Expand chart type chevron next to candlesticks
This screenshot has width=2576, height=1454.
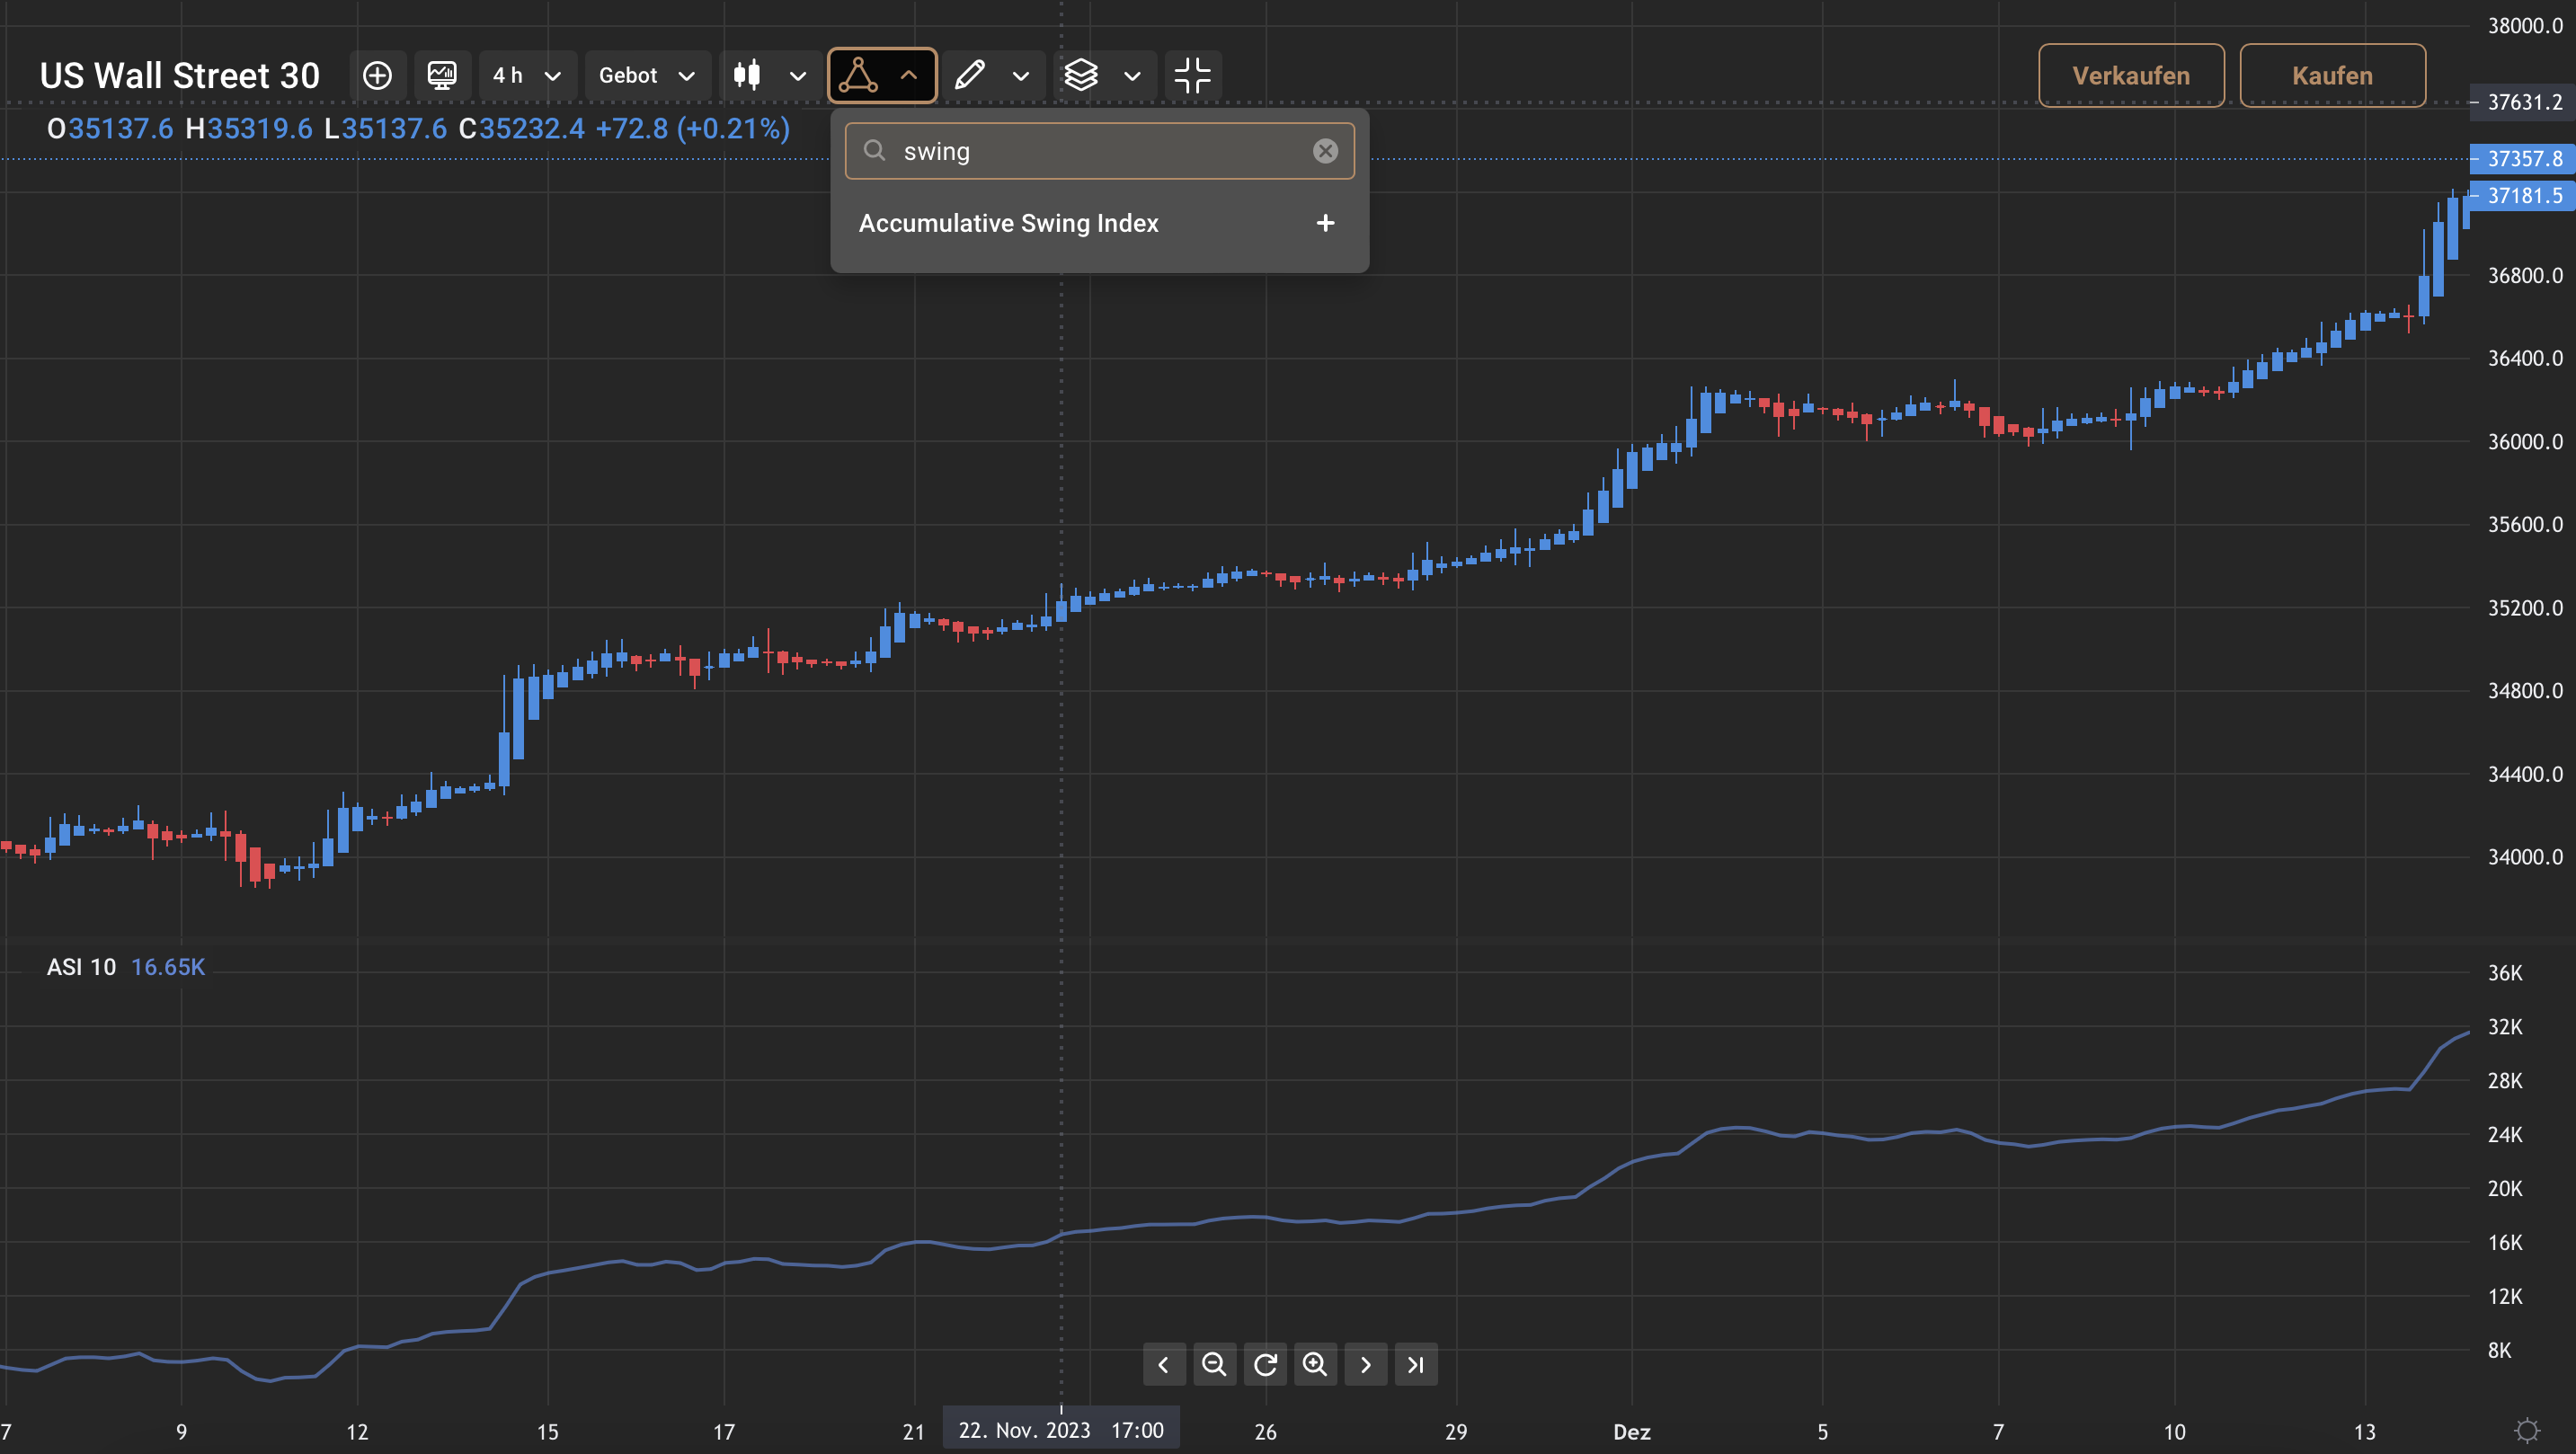point(798,76)
